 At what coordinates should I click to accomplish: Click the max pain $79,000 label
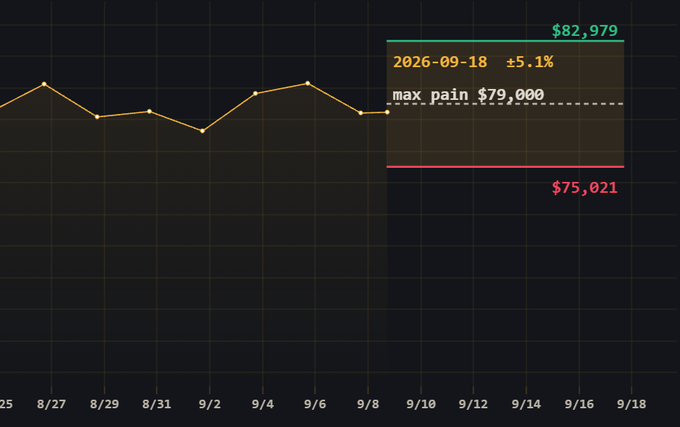coord(468,95)
